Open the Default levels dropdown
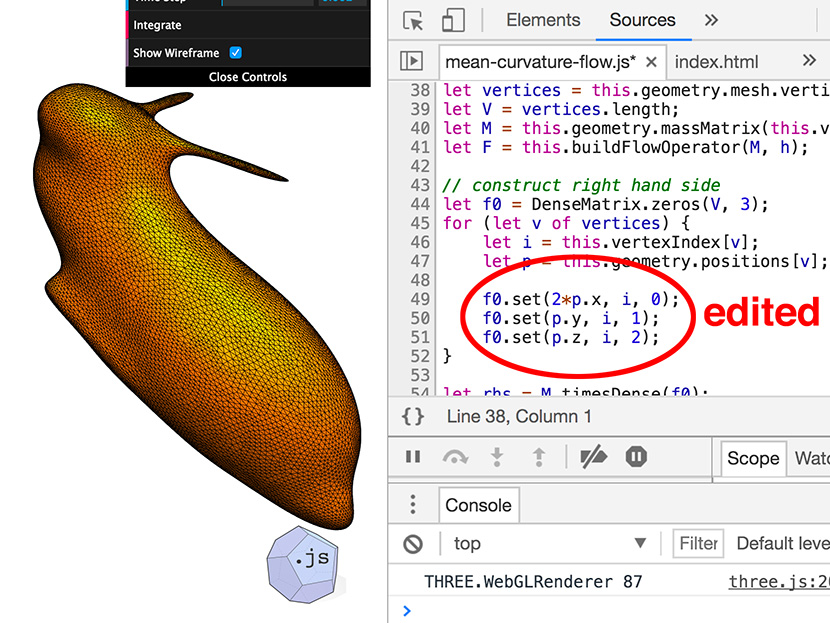Image resolution: width=830 pixels, height=623 pixels. (x=783, y=544)
